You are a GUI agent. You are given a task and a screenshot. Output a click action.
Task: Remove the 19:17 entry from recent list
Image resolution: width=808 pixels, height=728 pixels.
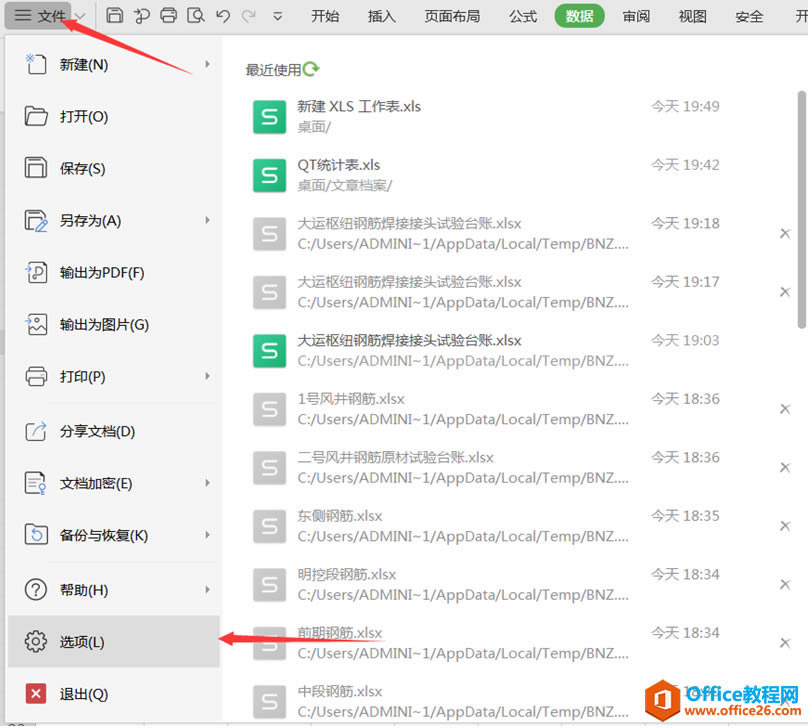point(785,292)
